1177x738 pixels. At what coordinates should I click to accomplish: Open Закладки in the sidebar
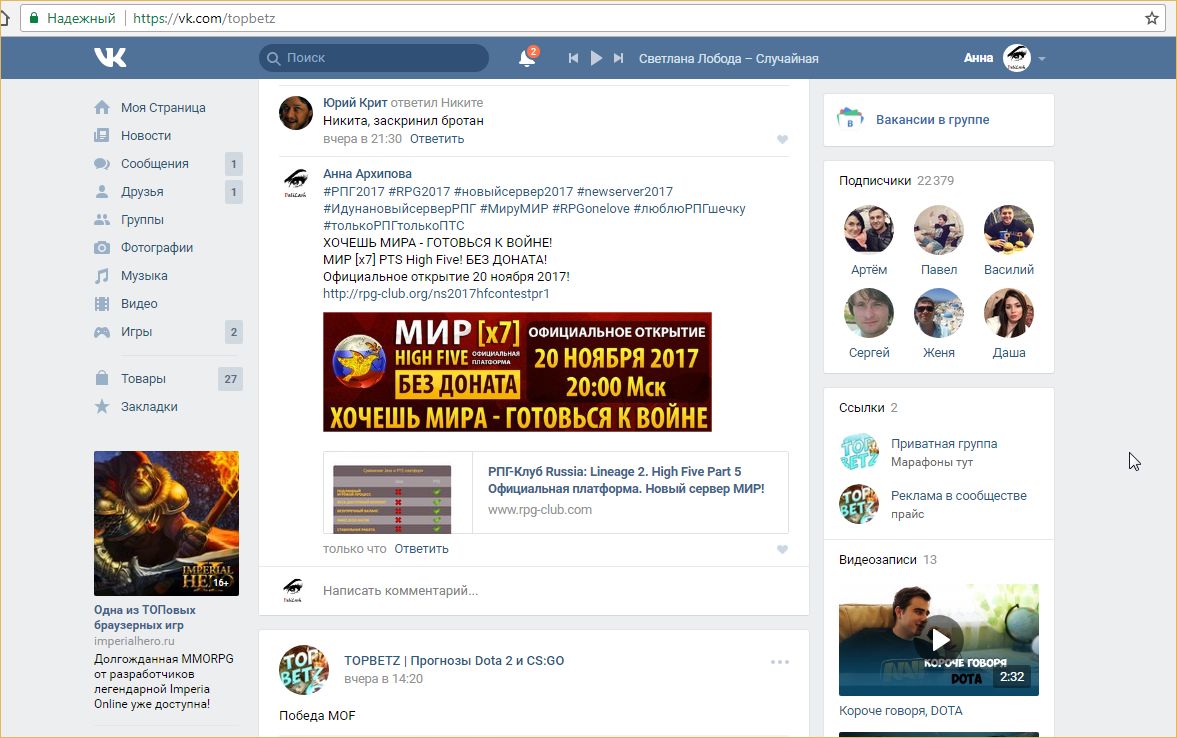coord(149,406)
